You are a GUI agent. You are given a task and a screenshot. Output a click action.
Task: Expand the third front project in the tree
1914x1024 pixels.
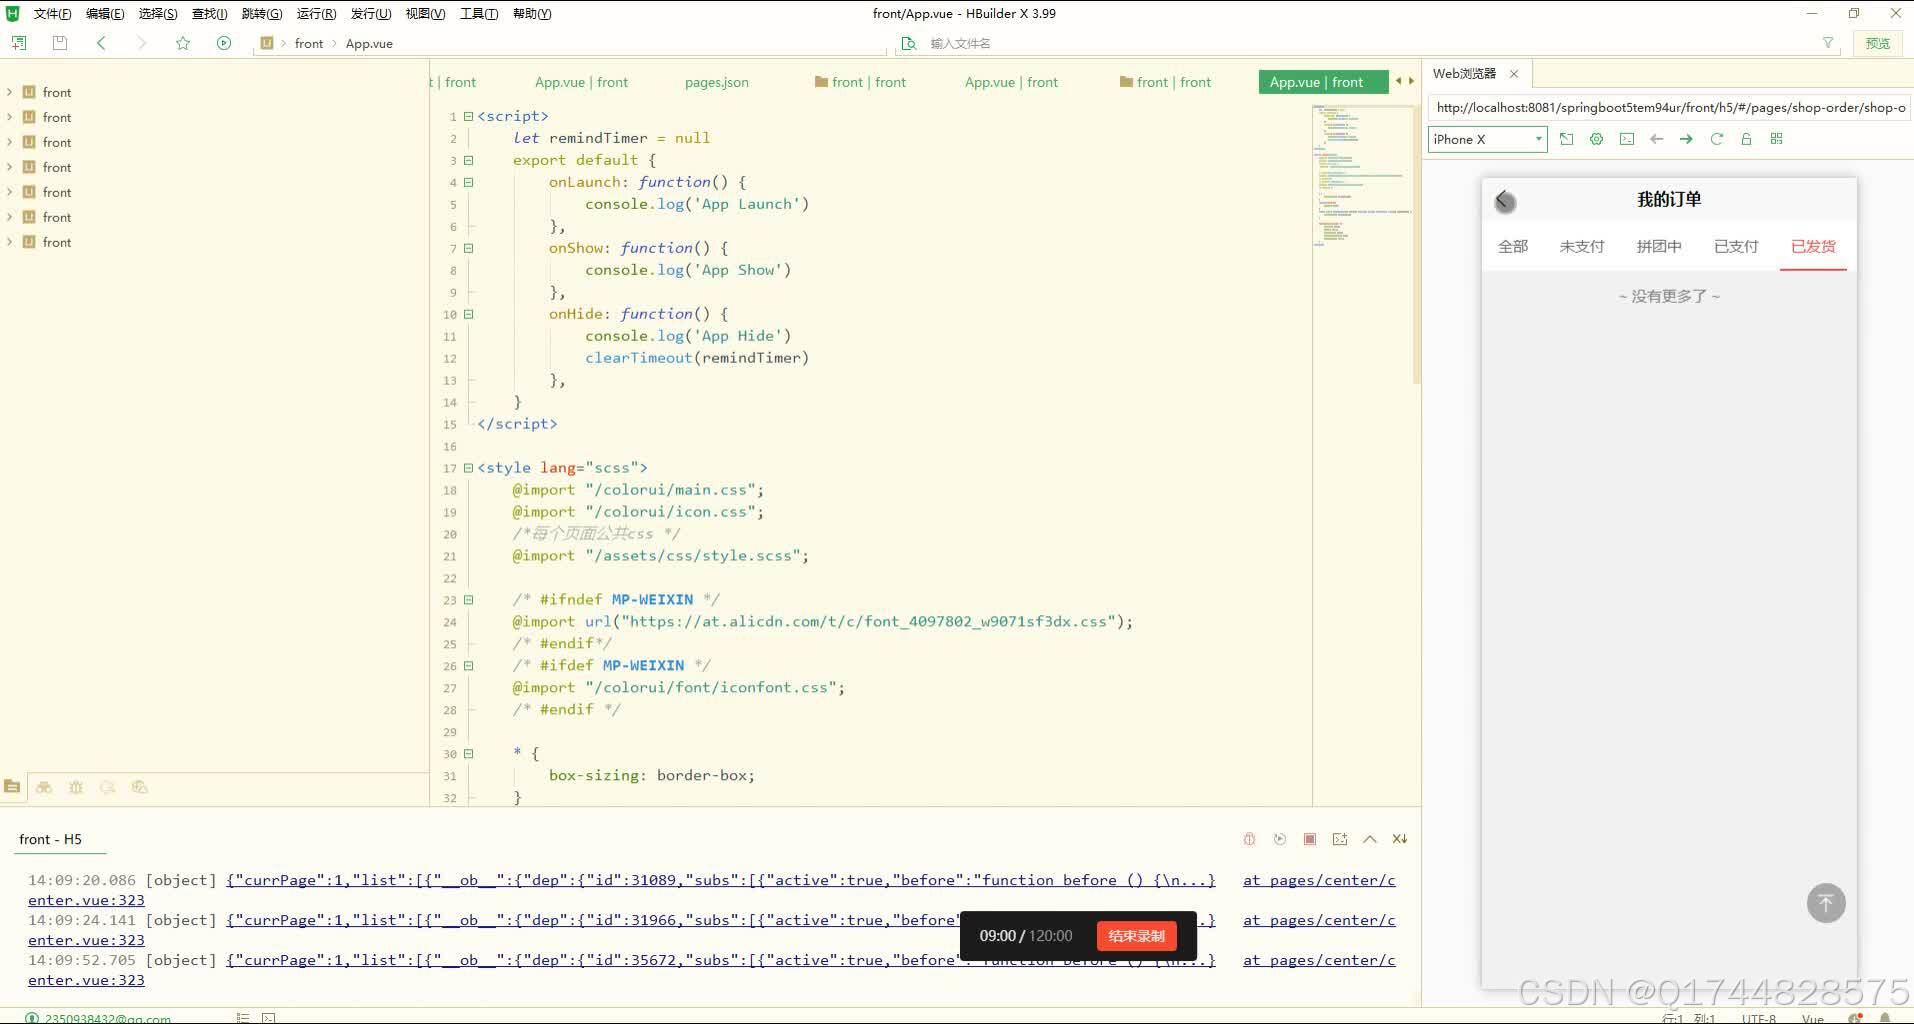coord(10,142)
